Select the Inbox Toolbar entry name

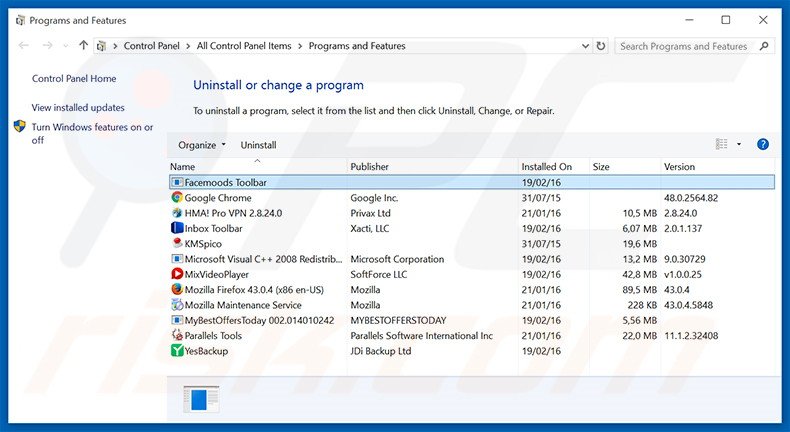pyautogui.click(x=214, y=228)
